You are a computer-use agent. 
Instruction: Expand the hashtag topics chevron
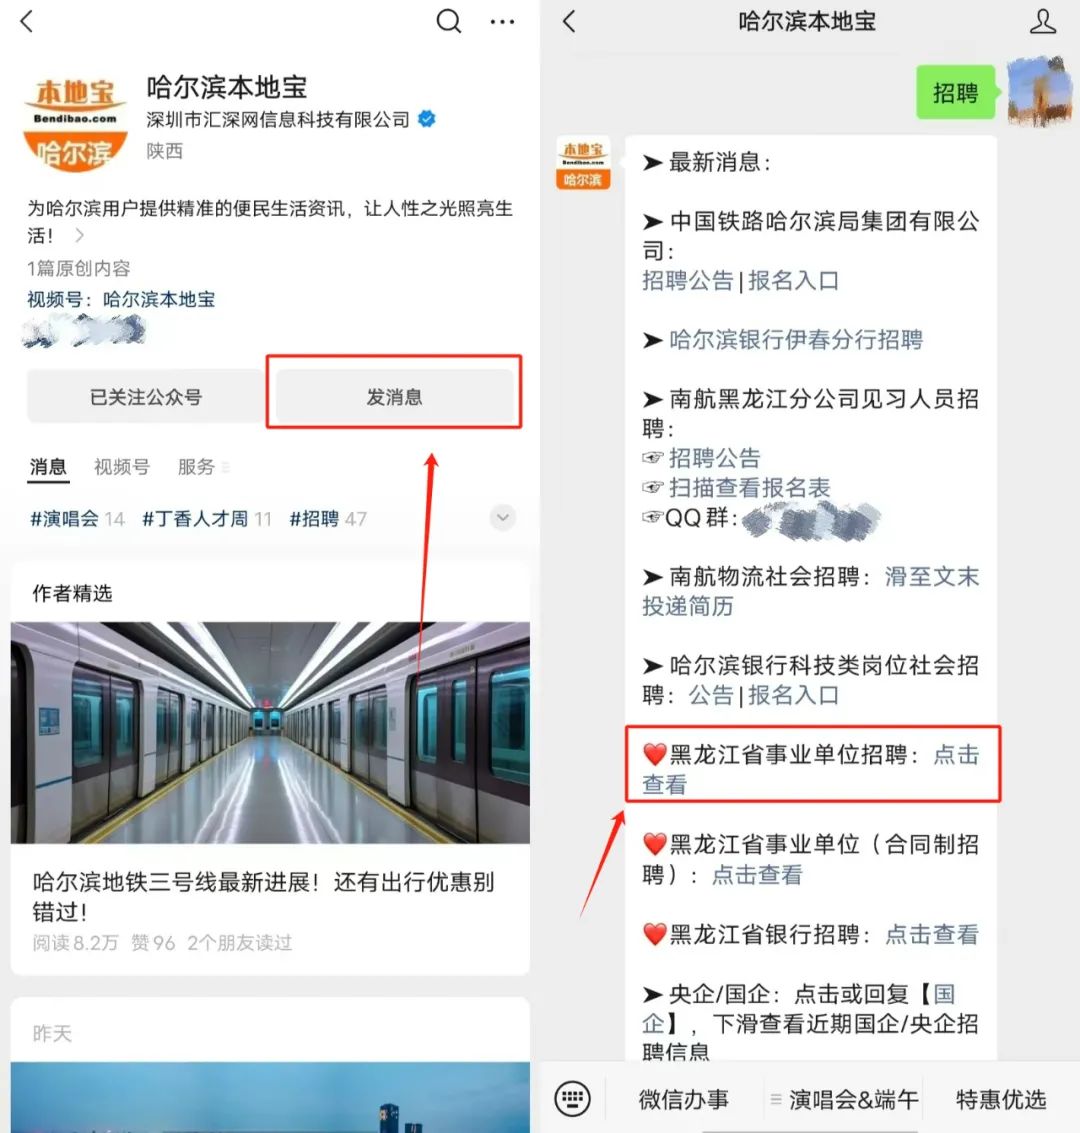pyautogui.click(x=503, y=517)
